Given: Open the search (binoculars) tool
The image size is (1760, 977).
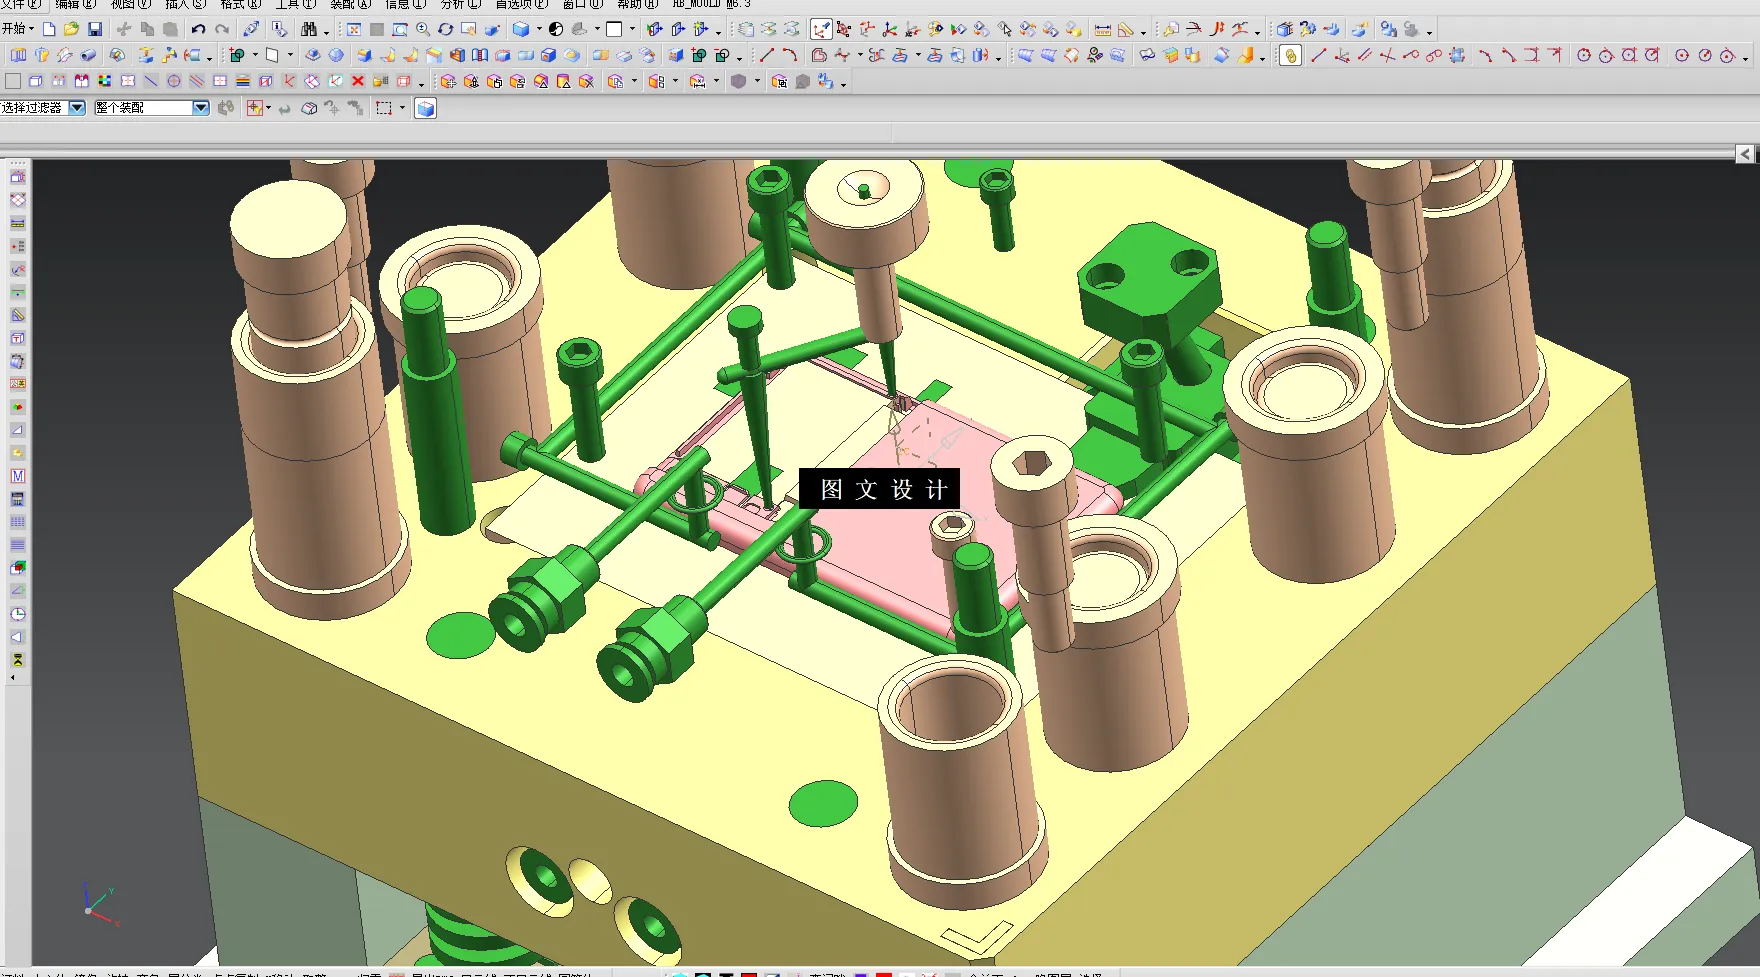Looking at the screenshot, I should pos(310,29).
